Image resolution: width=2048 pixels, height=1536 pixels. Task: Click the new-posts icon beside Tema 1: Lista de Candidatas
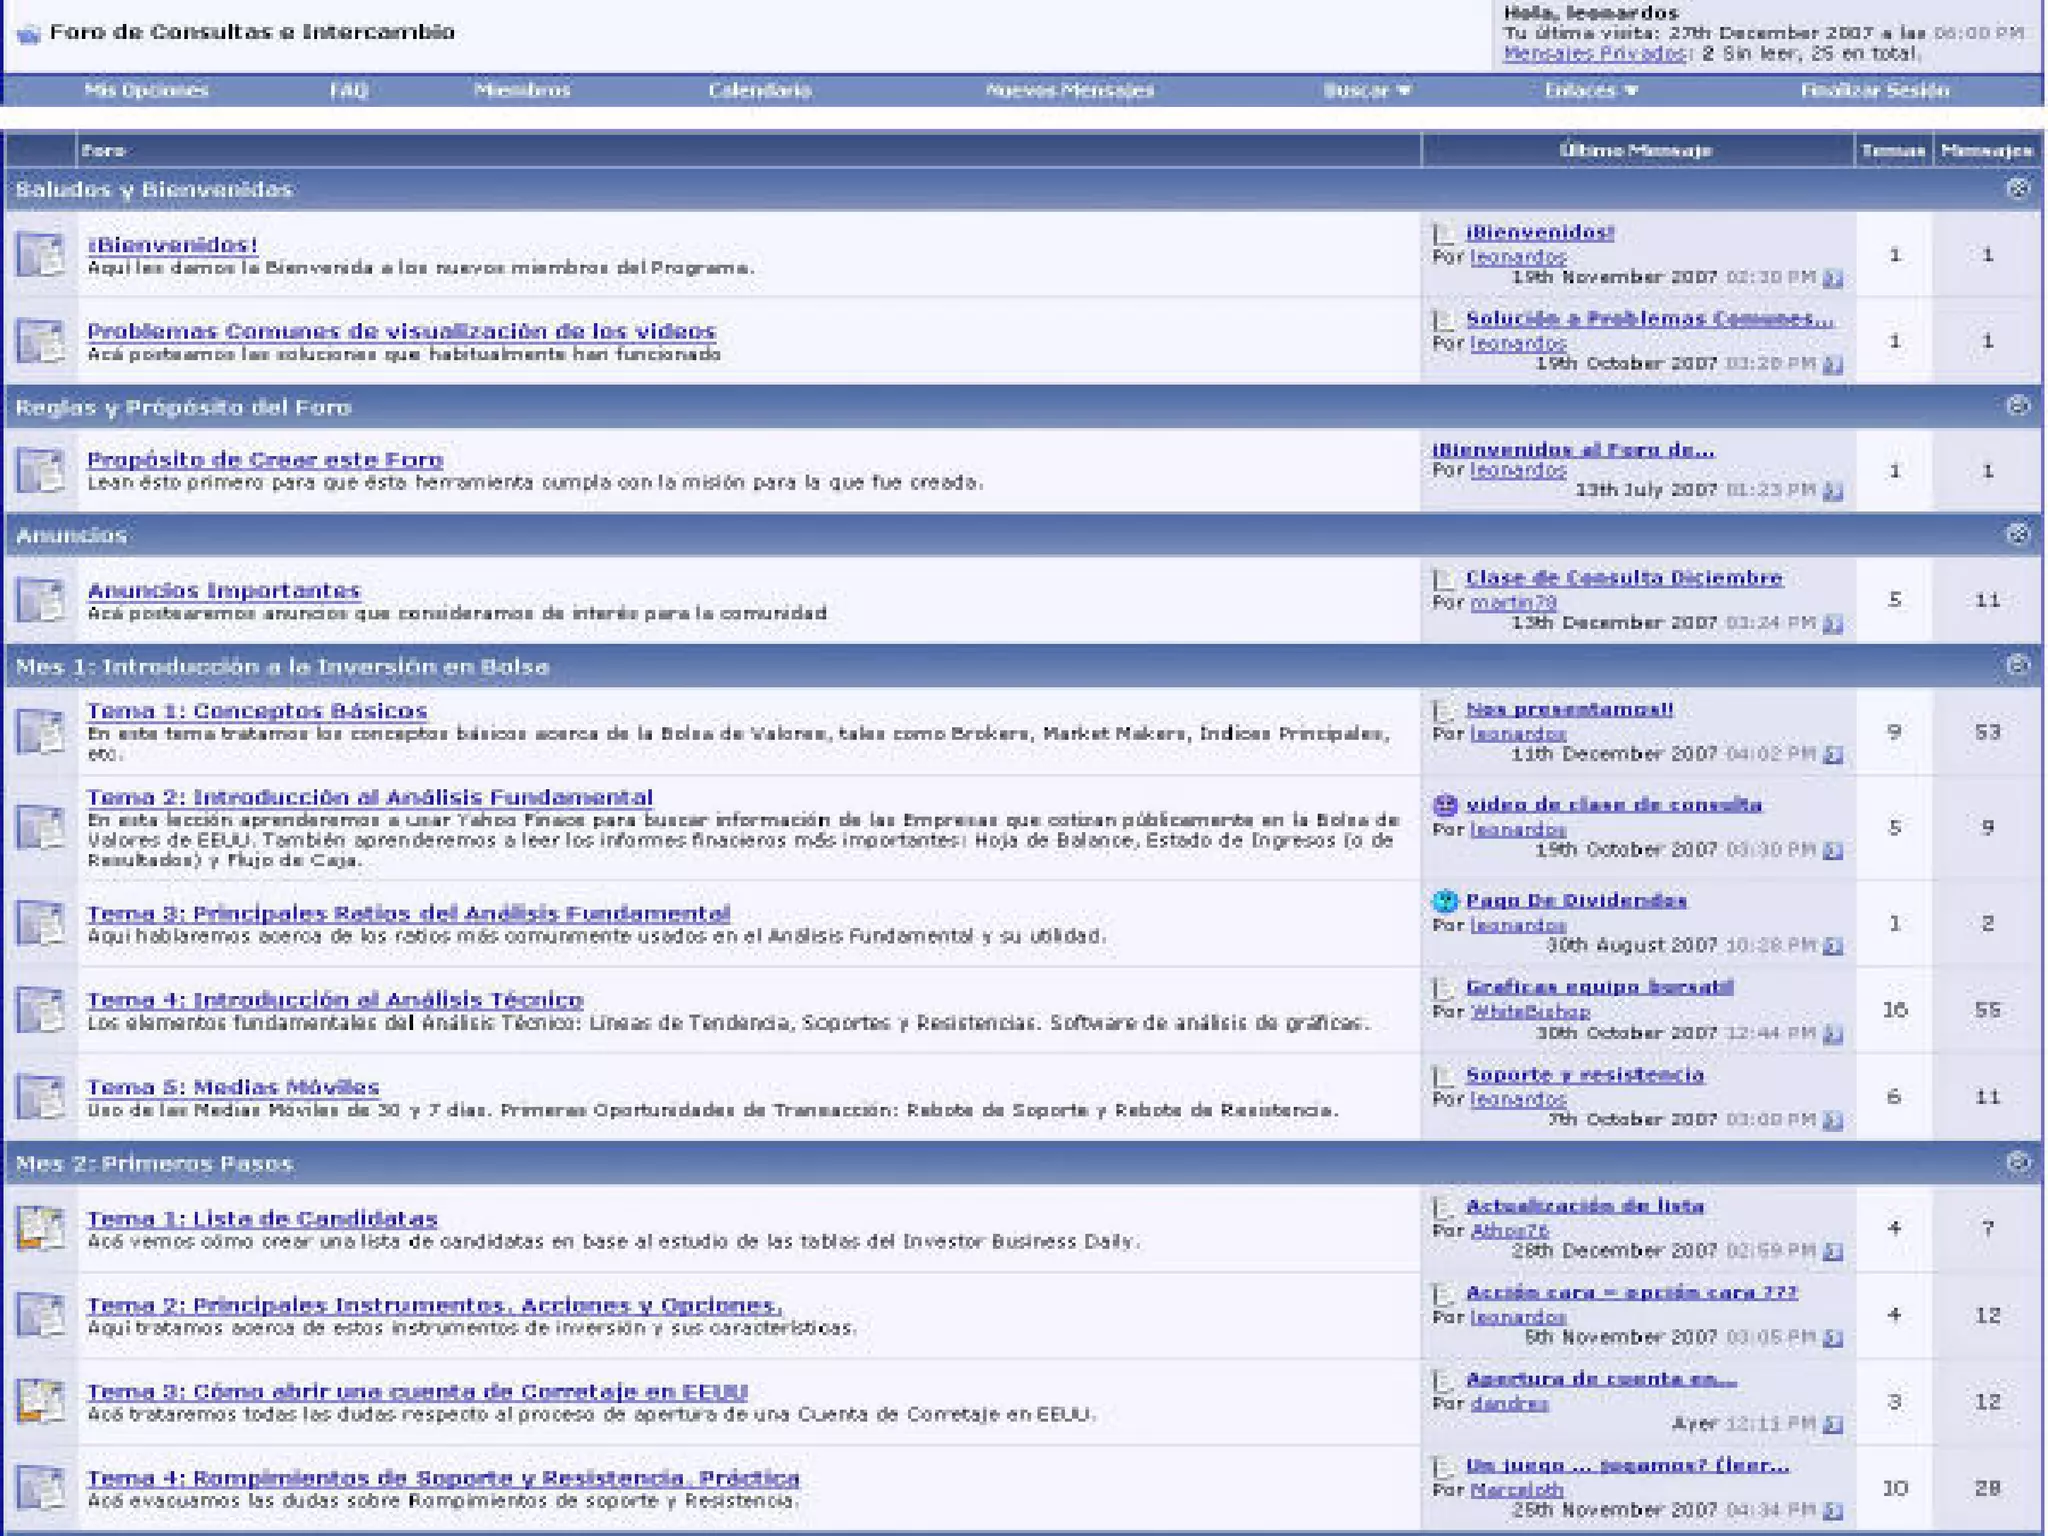tap(41, 1227)
